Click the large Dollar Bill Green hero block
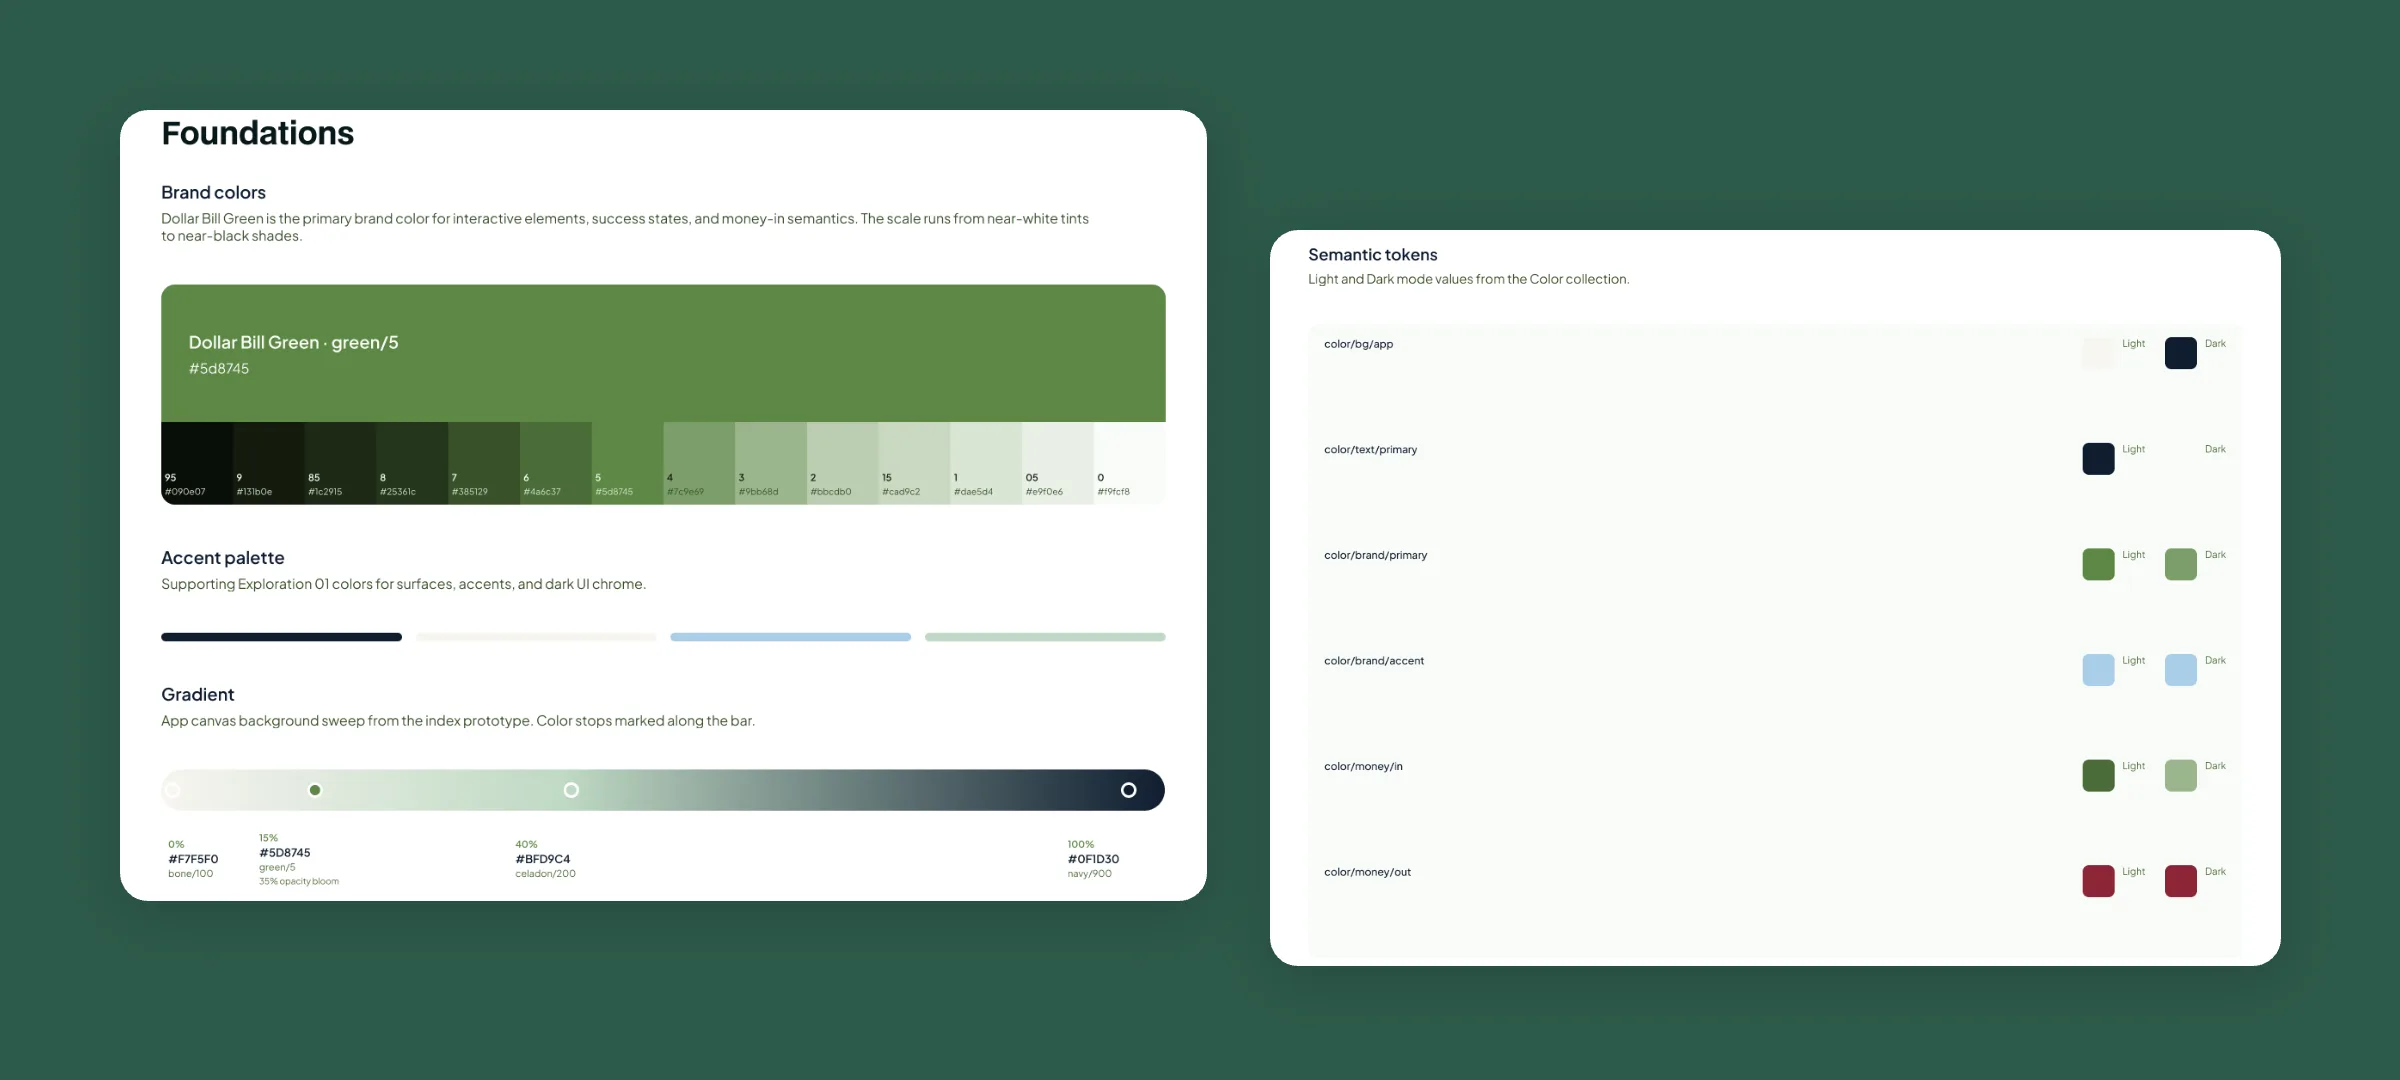This screenshot has height=1080, width=2400. click(x=663, y=353)
